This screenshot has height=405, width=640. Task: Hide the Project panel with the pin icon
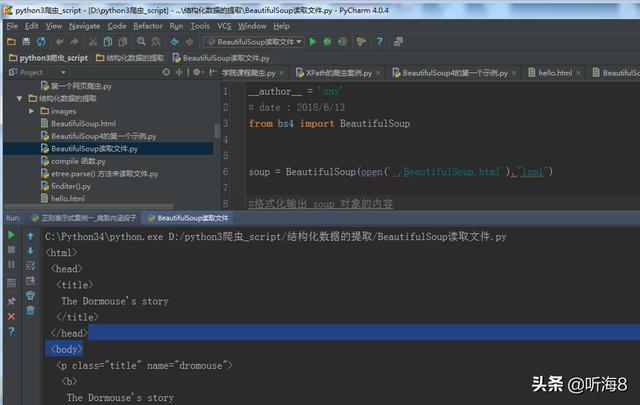(x=212, y=72)
